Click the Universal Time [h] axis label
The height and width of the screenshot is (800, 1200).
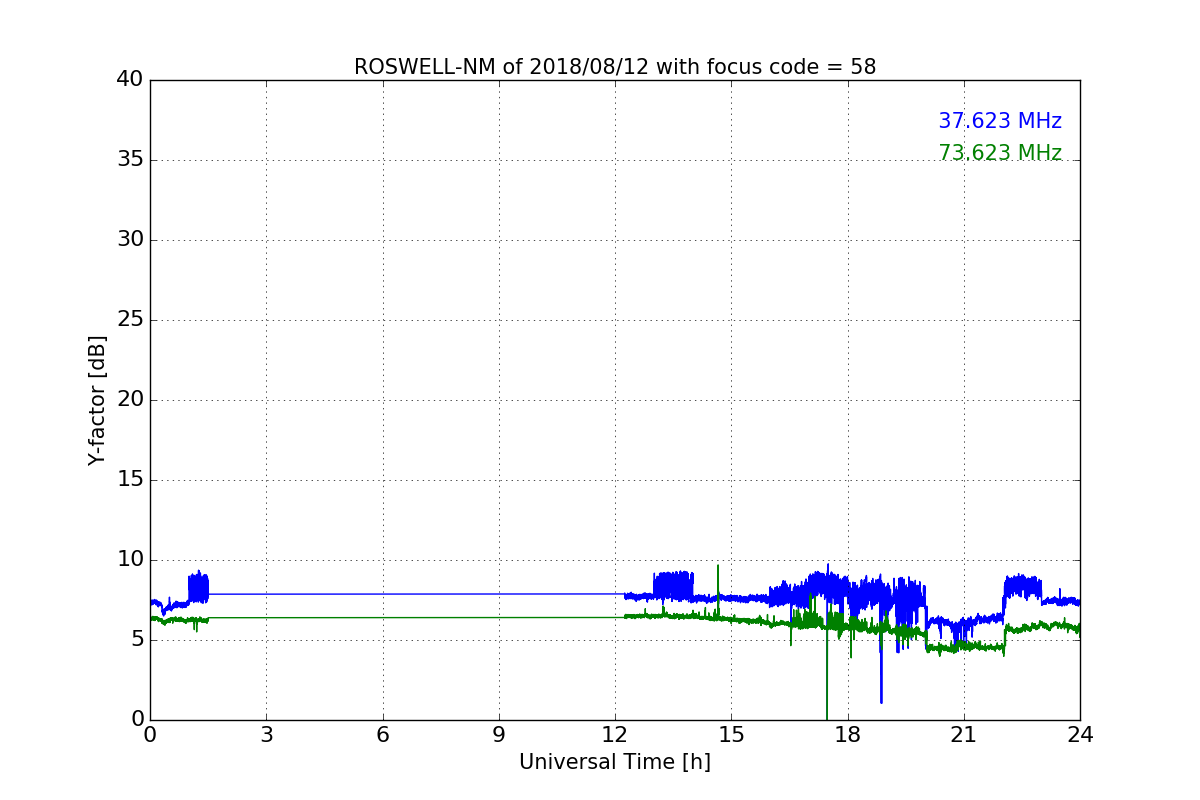(x=615, y=762)
